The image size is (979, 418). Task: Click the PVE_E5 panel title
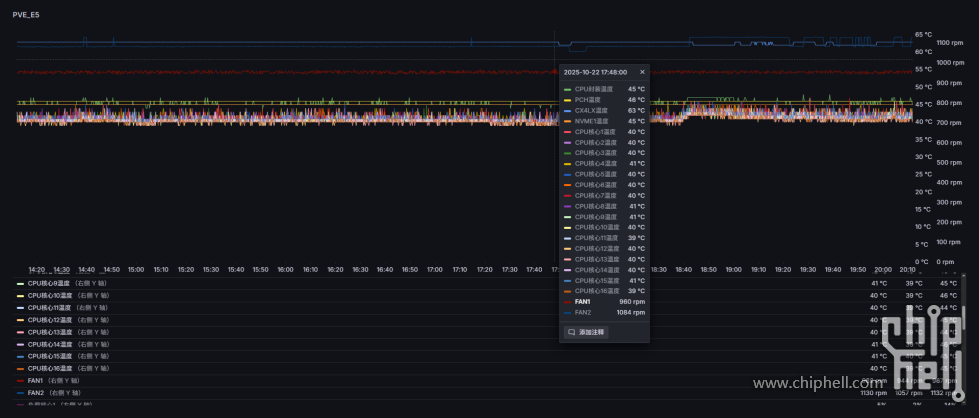coord(28,15)
